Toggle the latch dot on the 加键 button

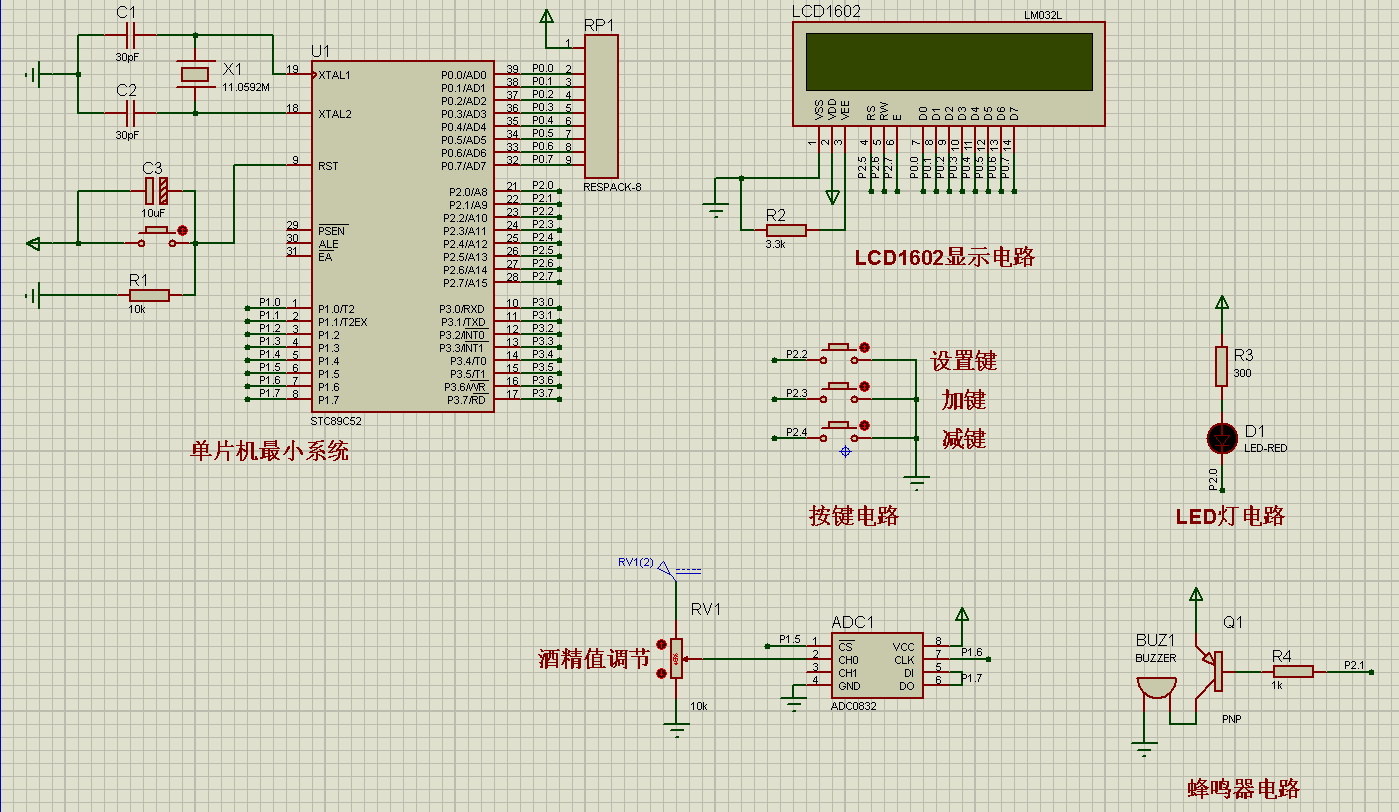(865, 386)
